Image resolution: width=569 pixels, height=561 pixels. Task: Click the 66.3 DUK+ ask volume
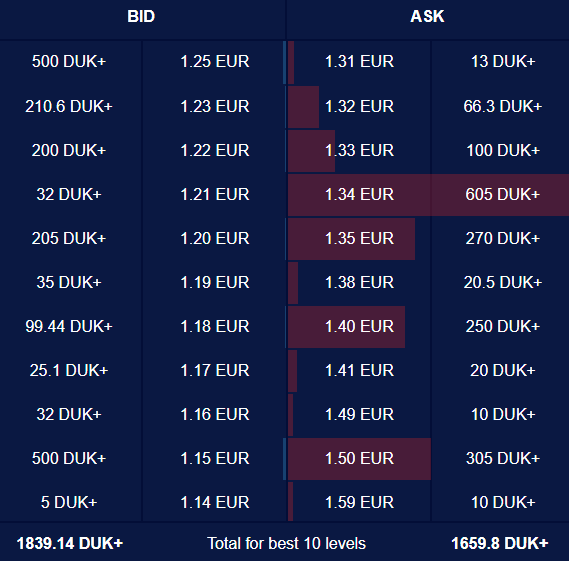click(503, 106)
